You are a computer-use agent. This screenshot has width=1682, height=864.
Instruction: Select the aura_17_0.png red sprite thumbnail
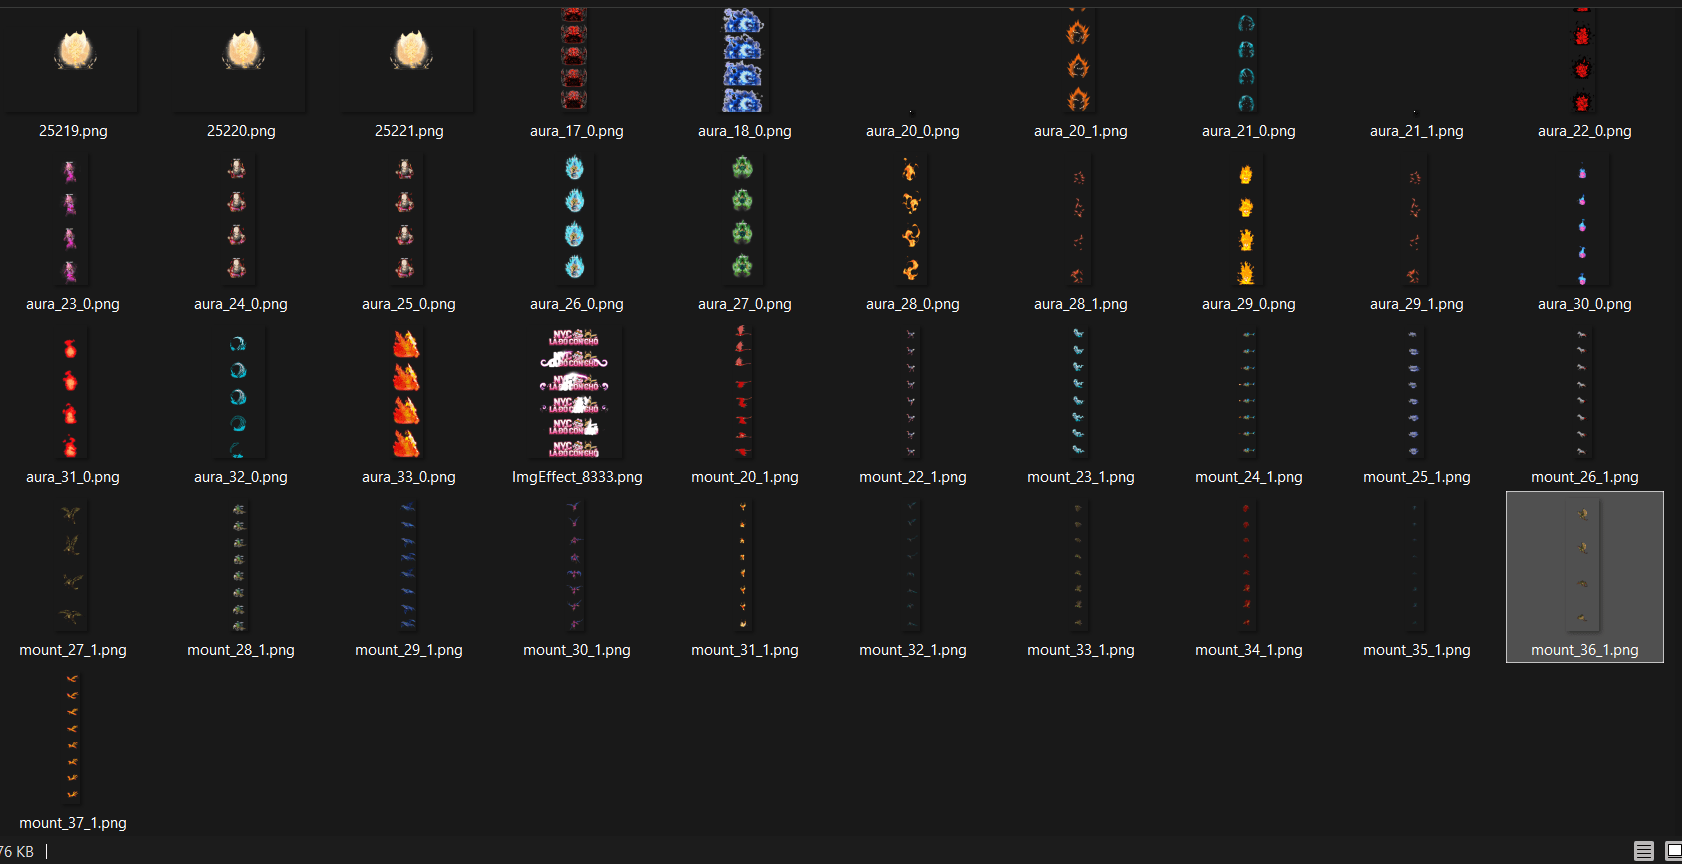tap(574, 60)
